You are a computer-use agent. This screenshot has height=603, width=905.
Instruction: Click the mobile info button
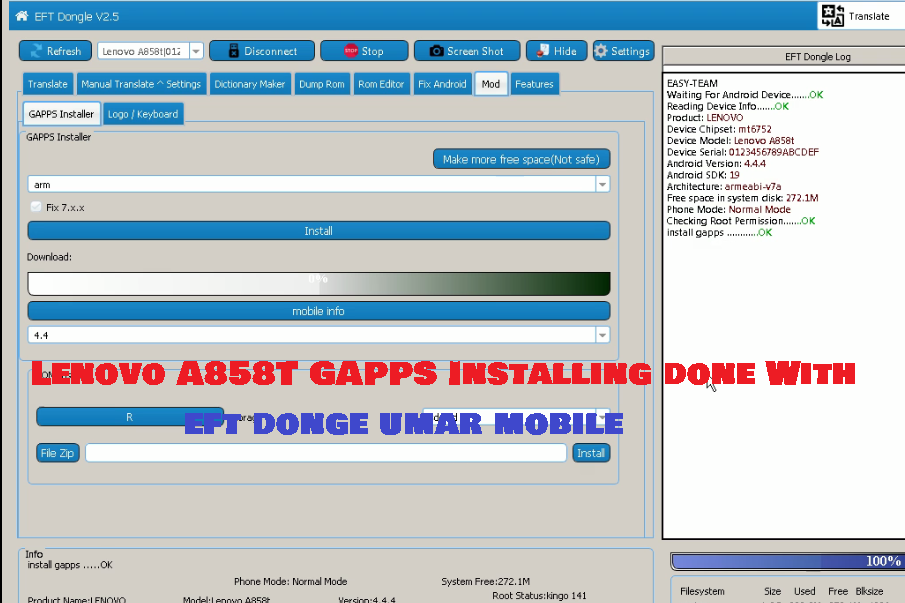(319, 311)
